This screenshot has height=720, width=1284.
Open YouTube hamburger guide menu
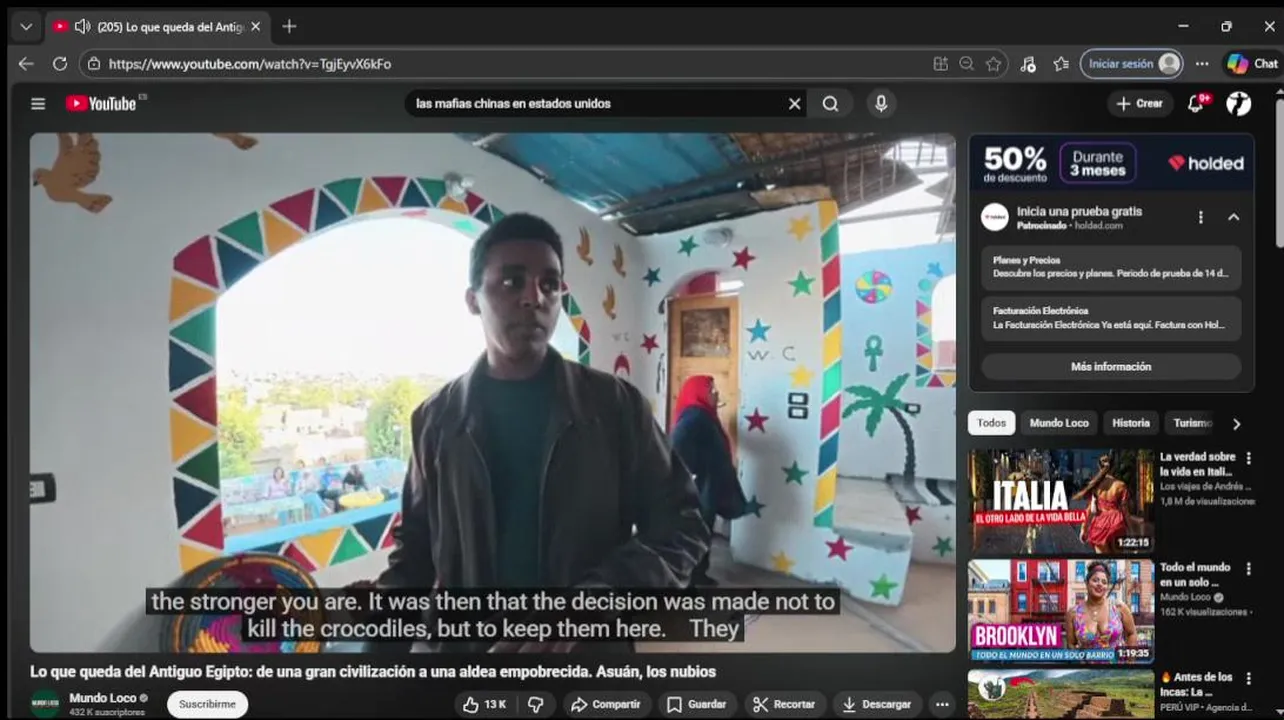(x=38, y=104)
